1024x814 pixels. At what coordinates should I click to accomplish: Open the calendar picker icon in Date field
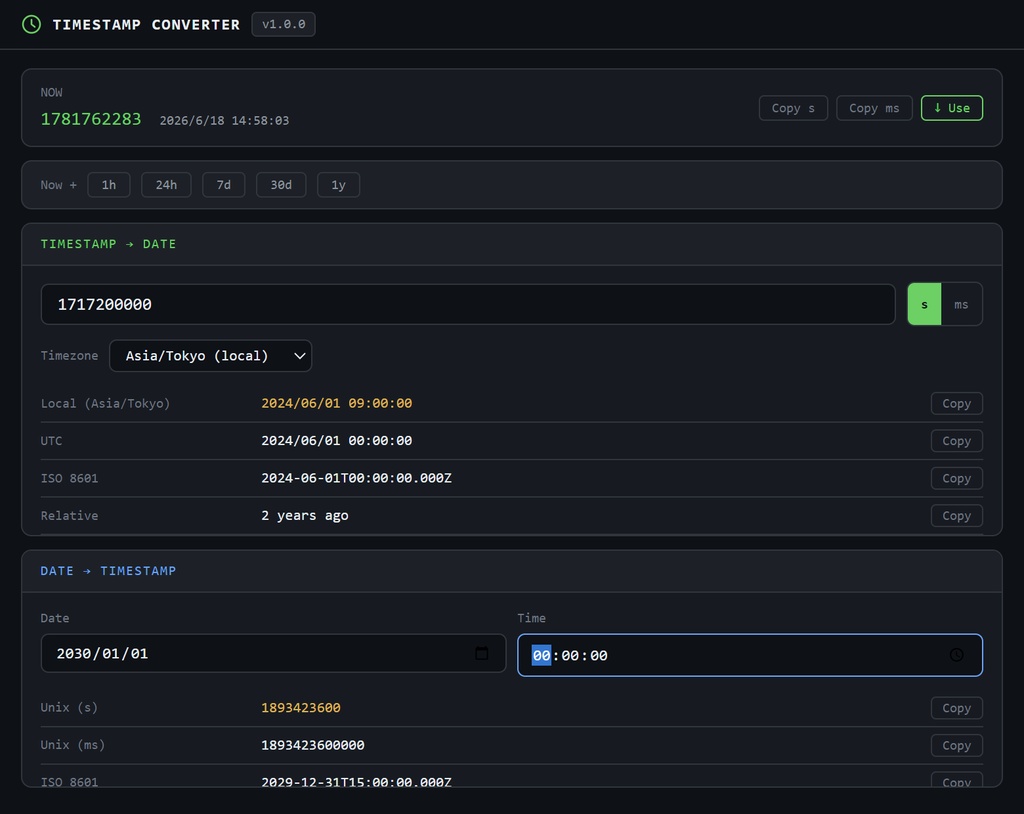(x=481, y=653)
